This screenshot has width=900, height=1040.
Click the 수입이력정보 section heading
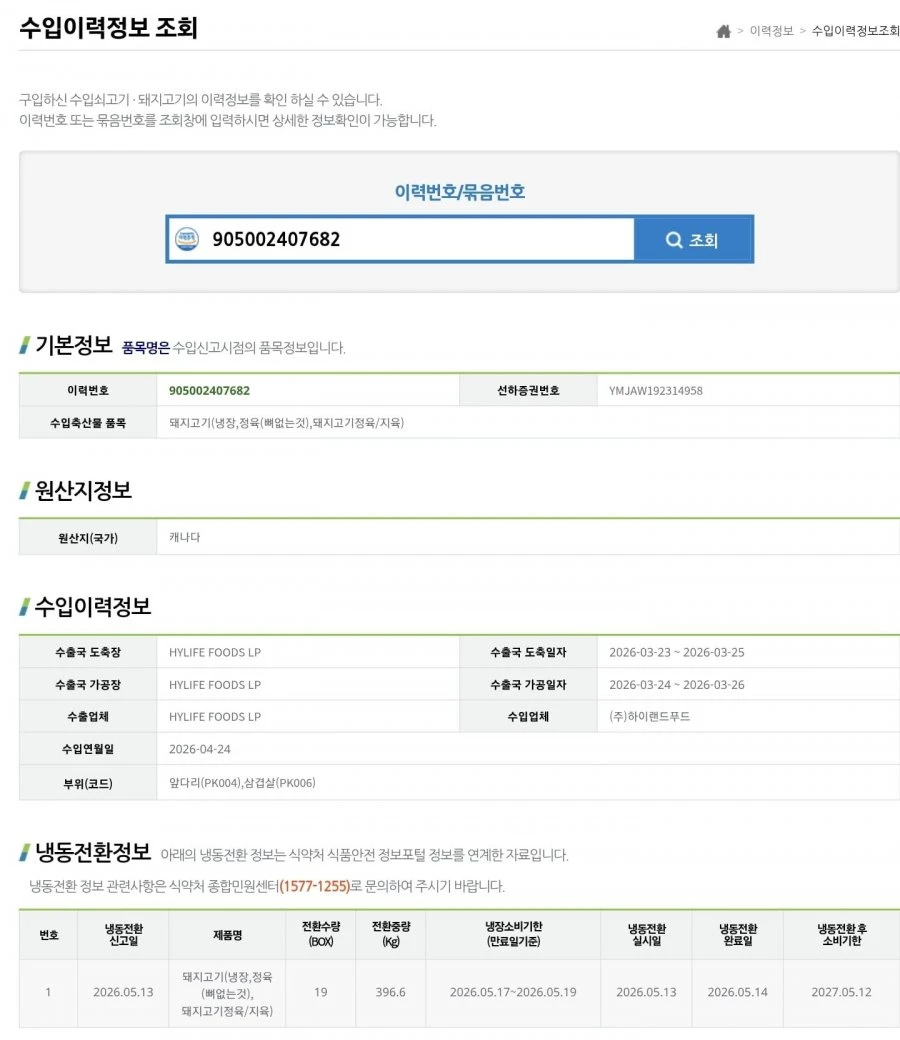(x=93, y=606)
